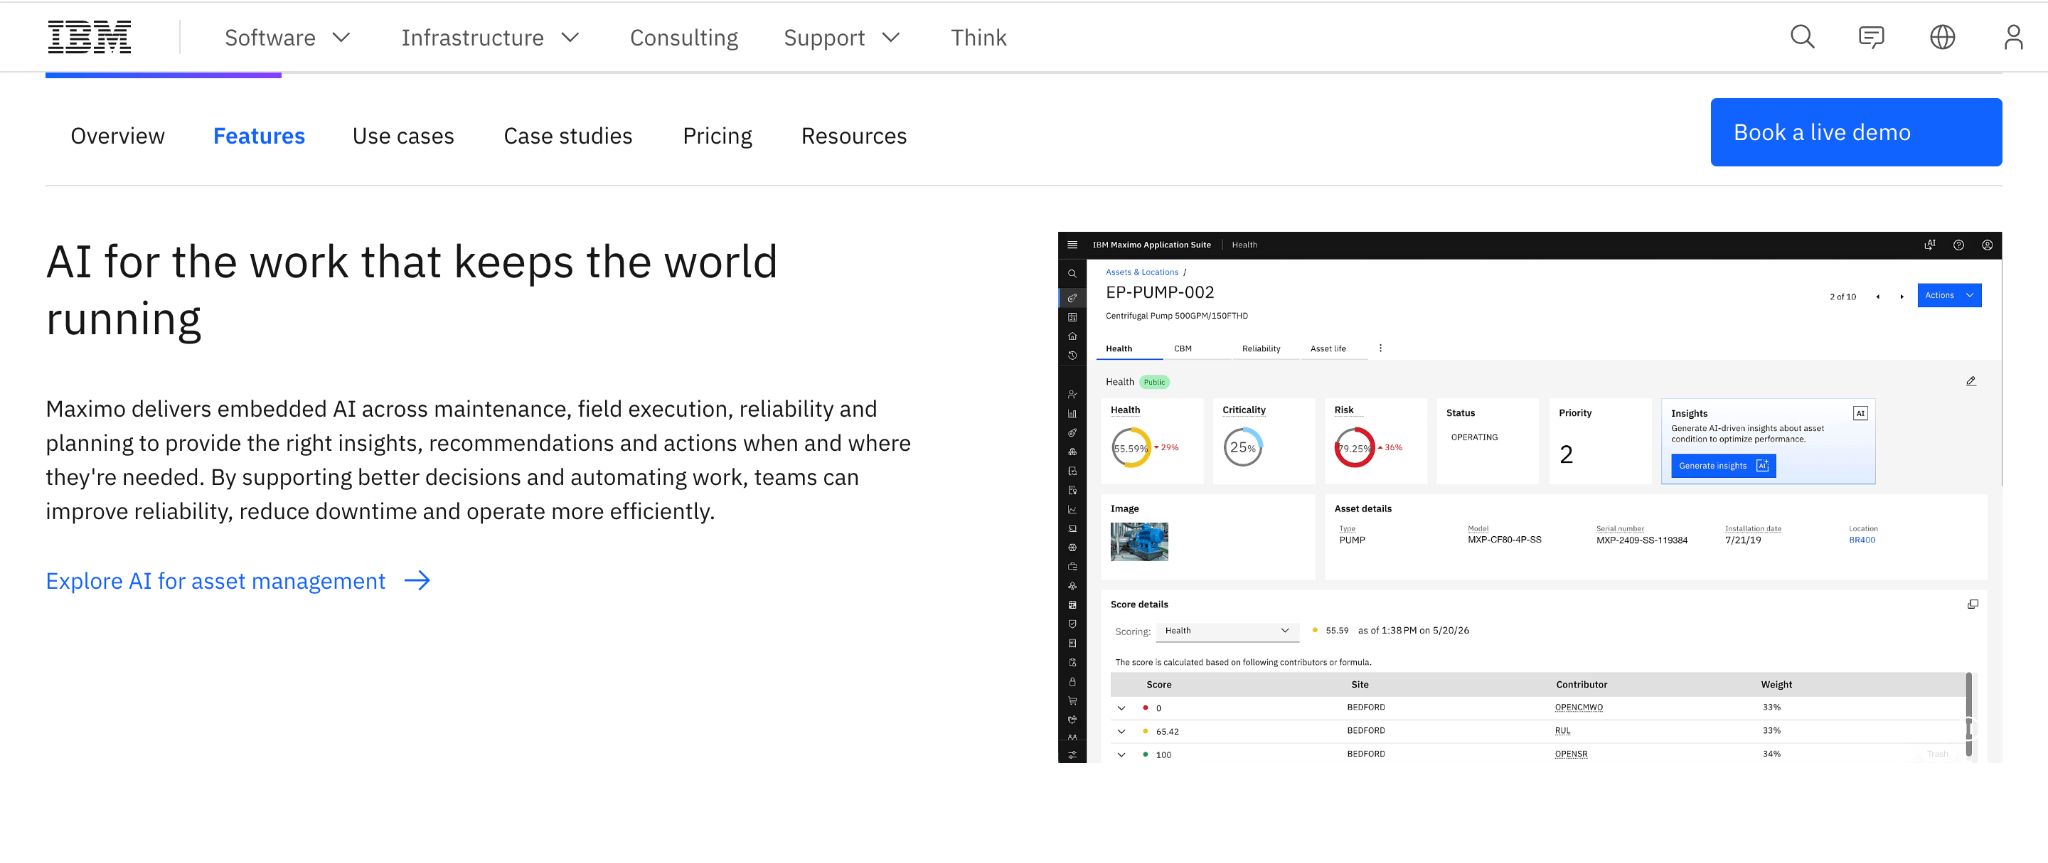Image resolution: width=2048 pixels, height=863 pixels.
Task: Click the blue pump image thumbnail
Action: (1139, 541)
